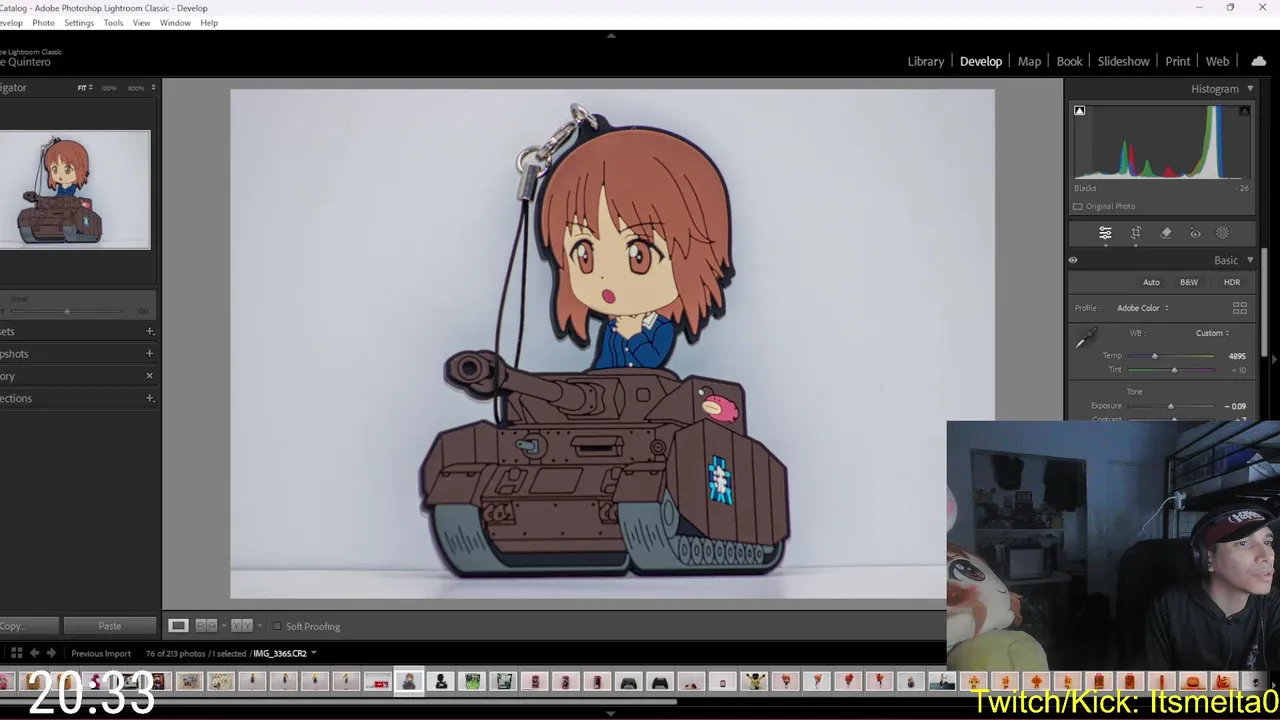Toggle Basic panel visibility eye
Viewport: 1280px width, 720px height.
[x=1073, y=260]
